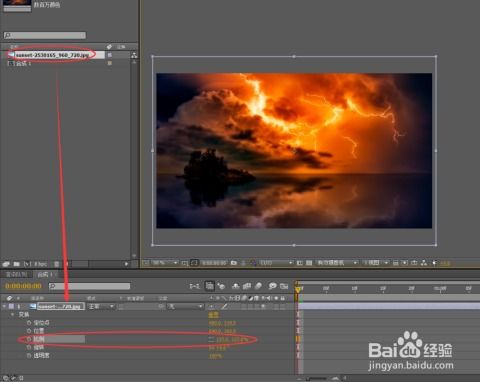Toggle position 位置 stopwatch
This screenshot has height=382, width=480.
29,331
